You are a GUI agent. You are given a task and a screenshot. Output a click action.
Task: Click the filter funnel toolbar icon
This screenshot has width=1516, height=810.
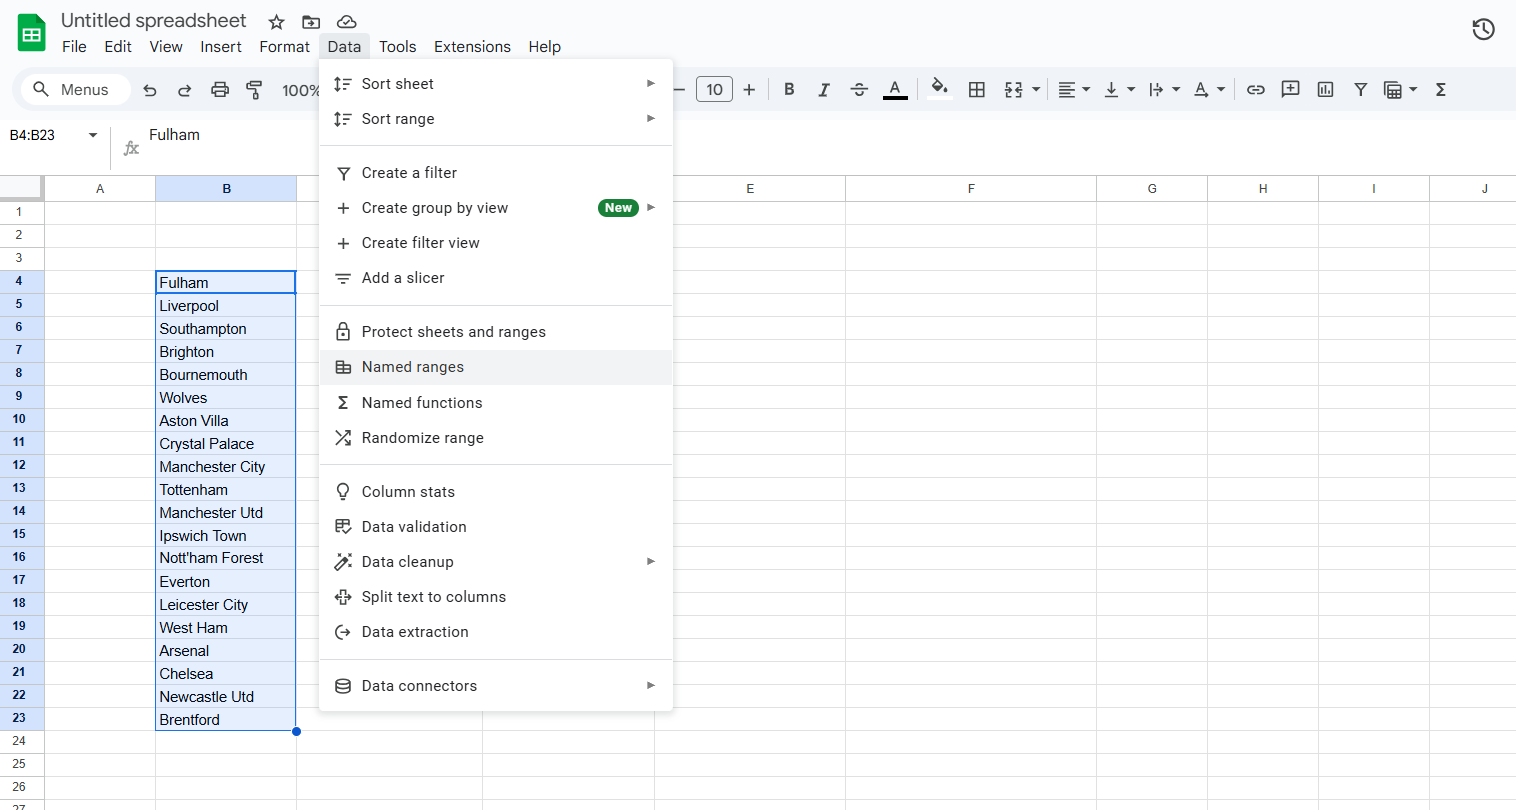[1361, 90]
